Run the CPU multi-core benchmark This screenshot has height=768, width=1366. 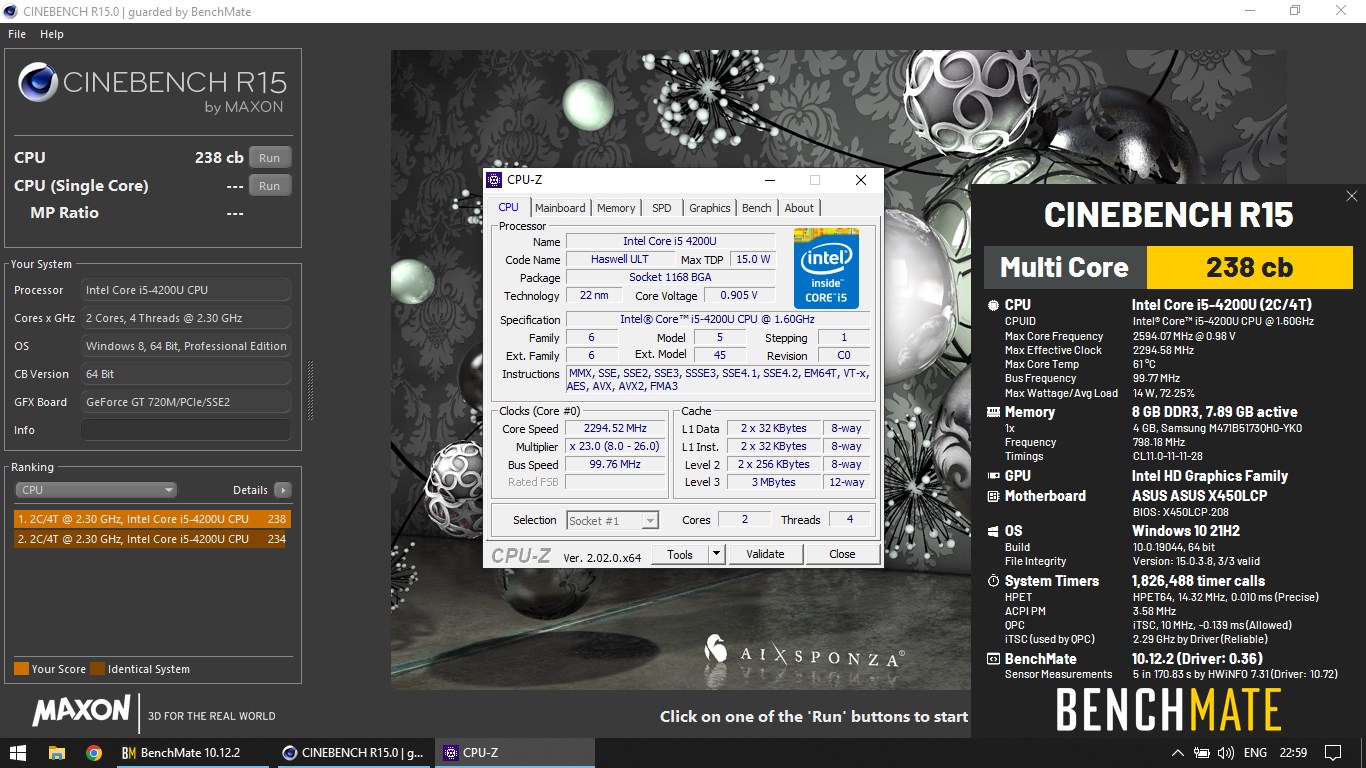[270, 158]
